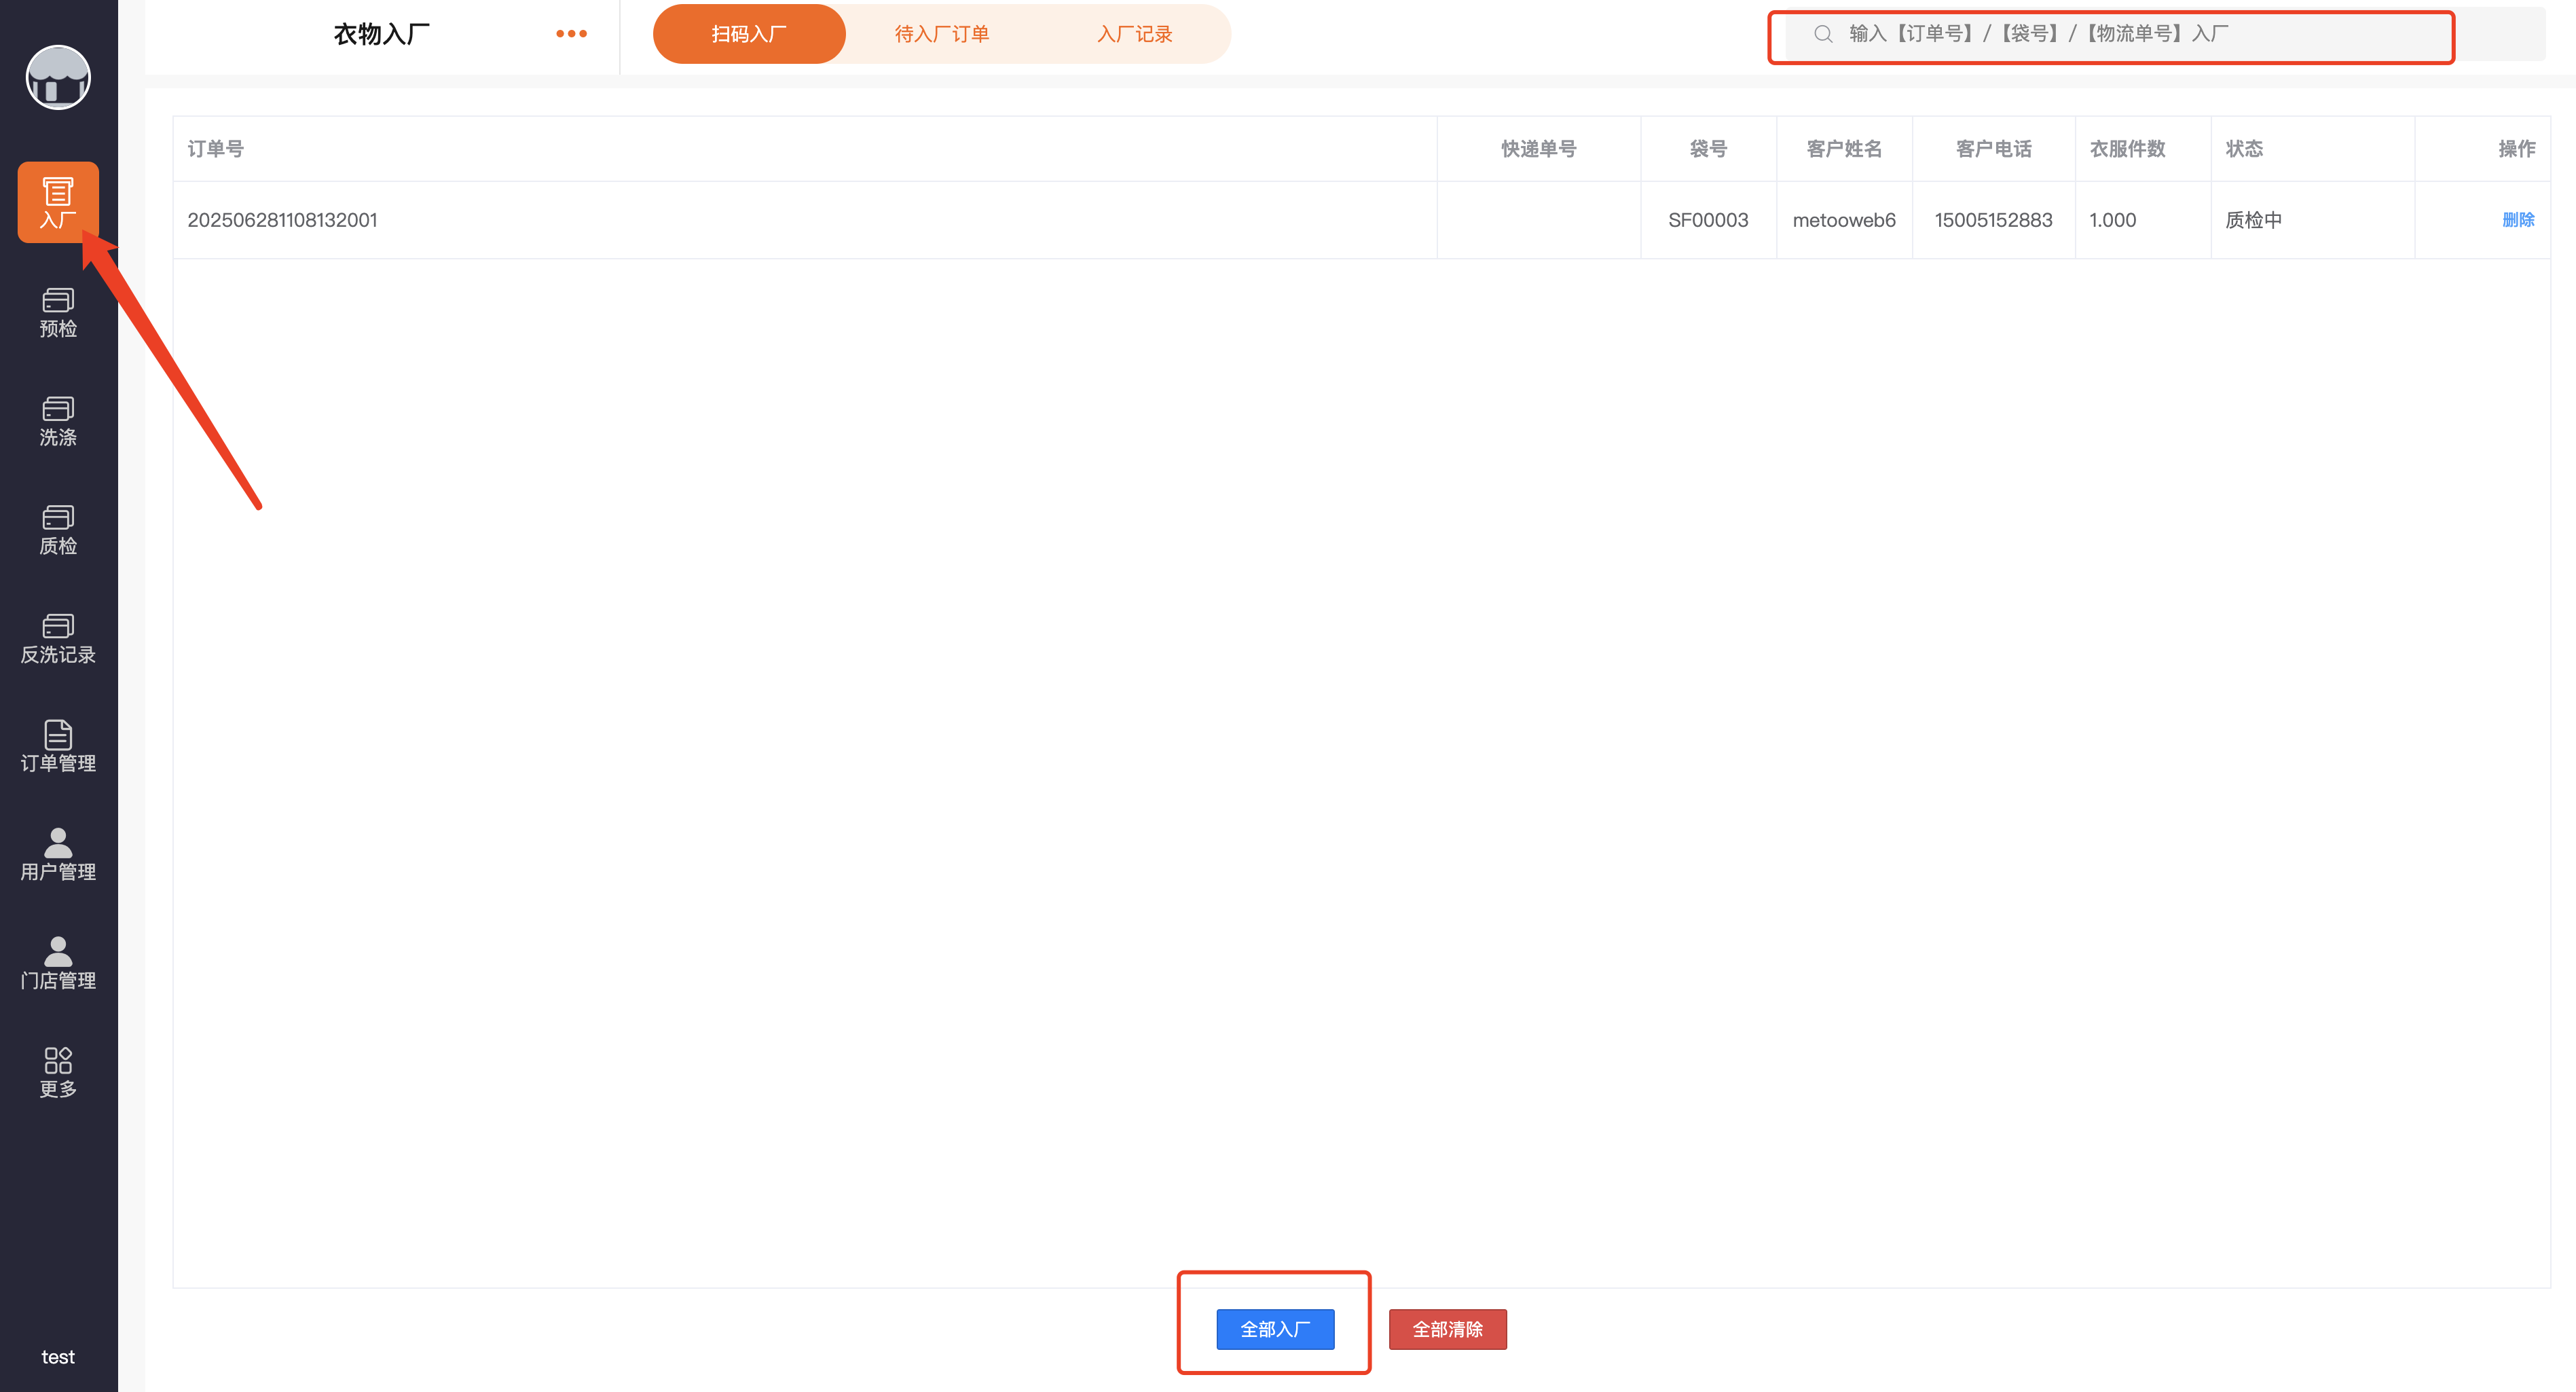Click the test username at sidebar bottom

pos(58,1357)
